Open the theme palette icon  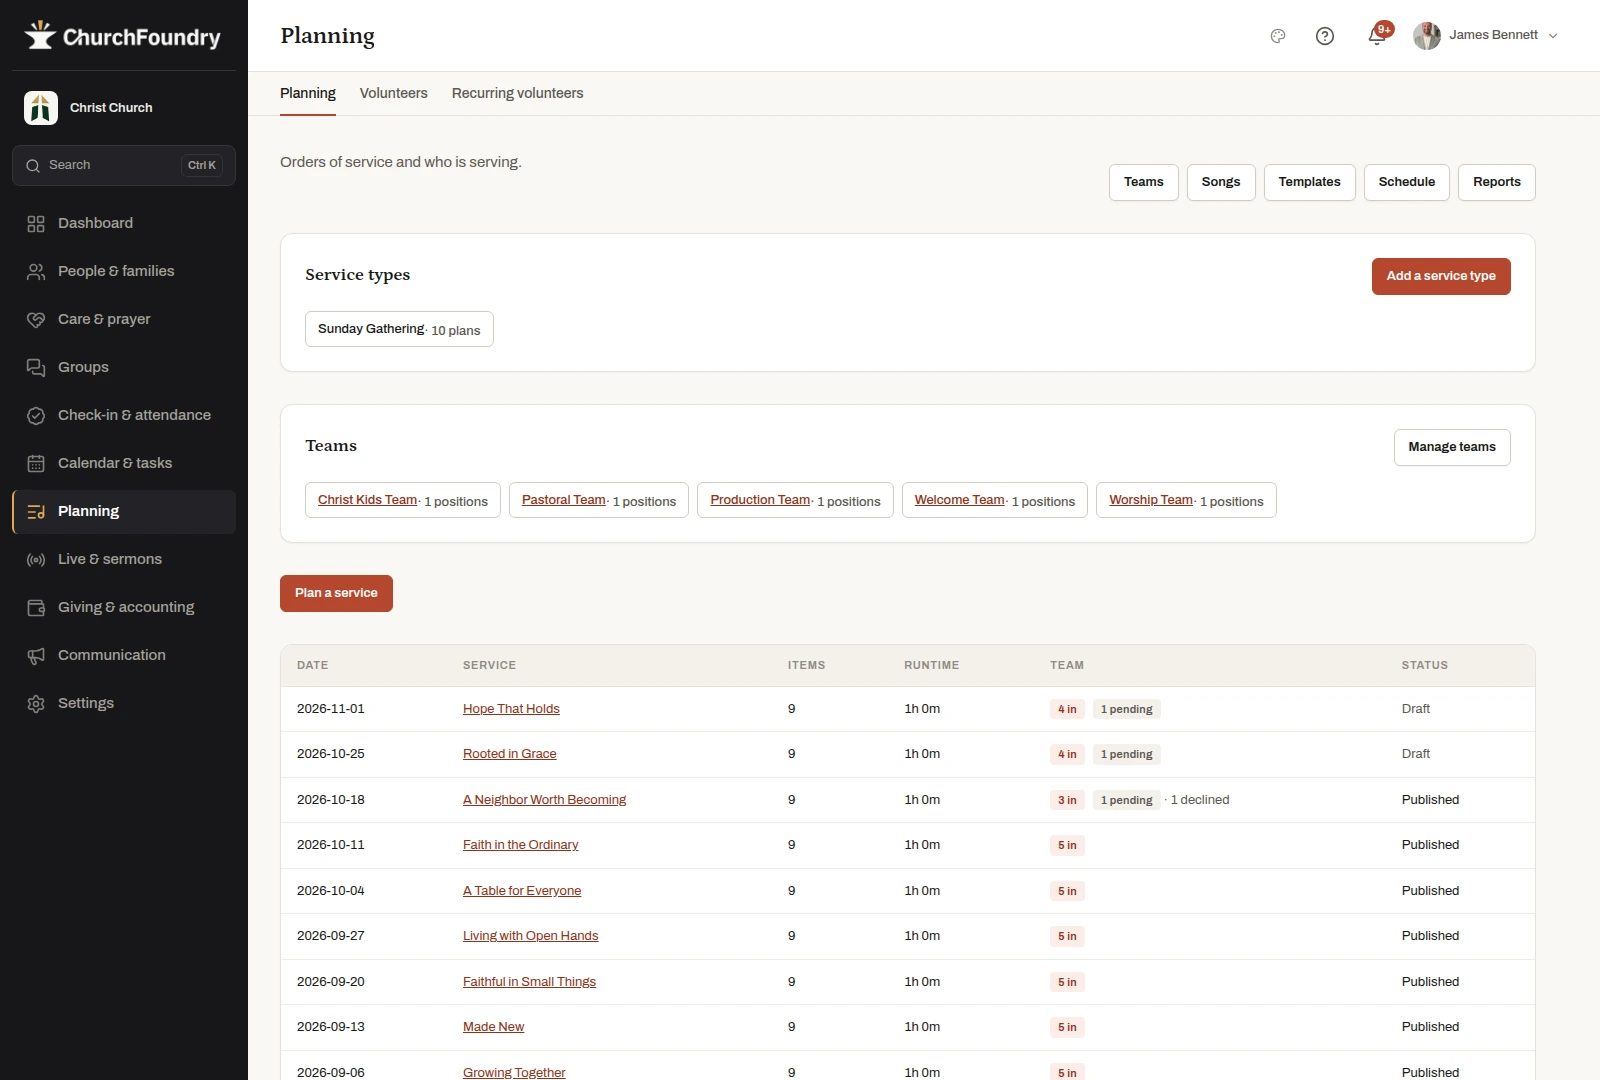pyautogui.click(x=1278, y=36)
